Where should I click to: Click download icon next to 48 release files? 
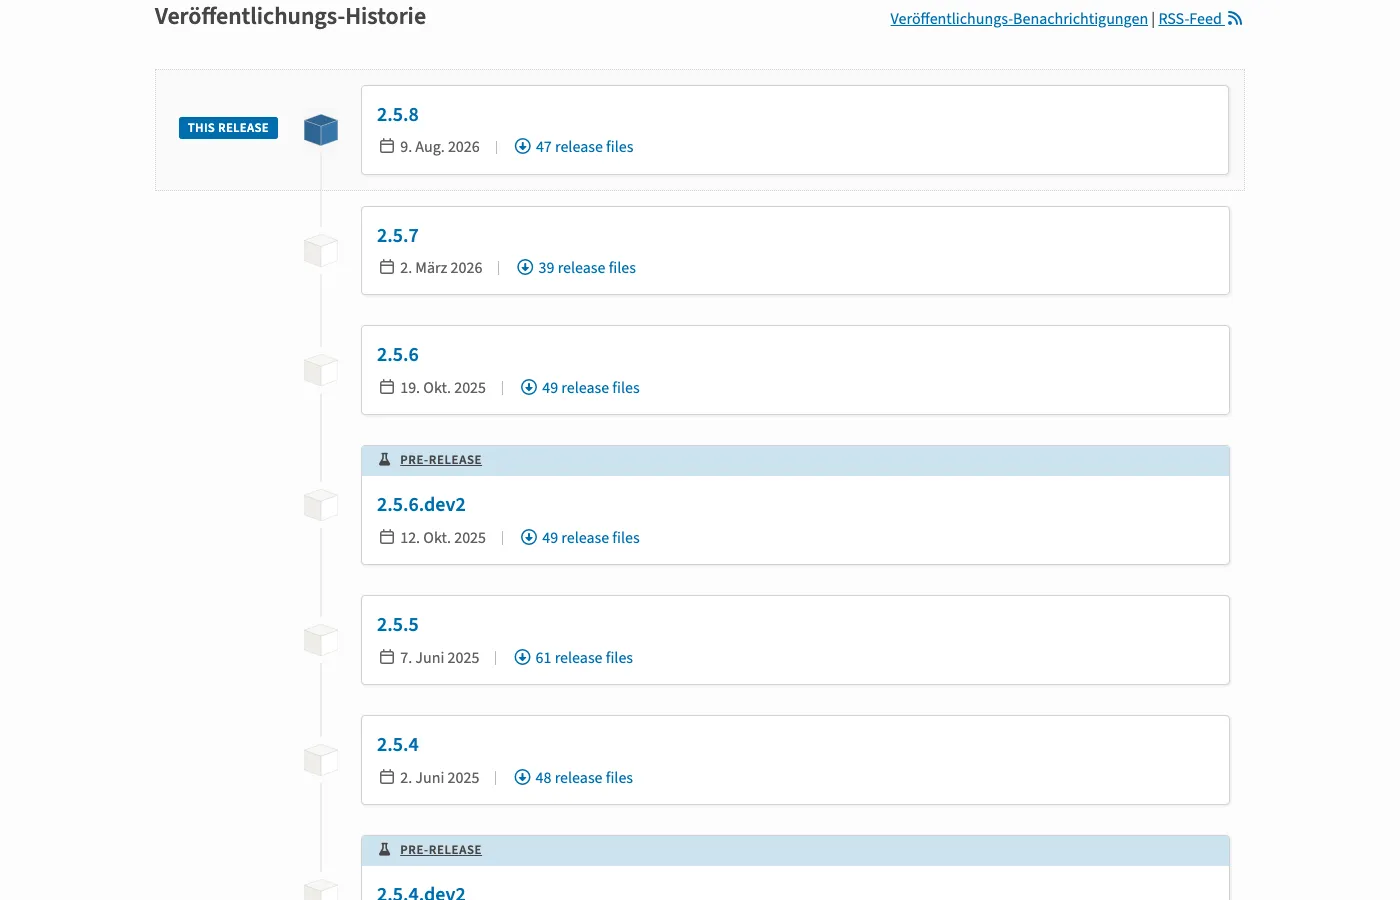tap(522, 777)
